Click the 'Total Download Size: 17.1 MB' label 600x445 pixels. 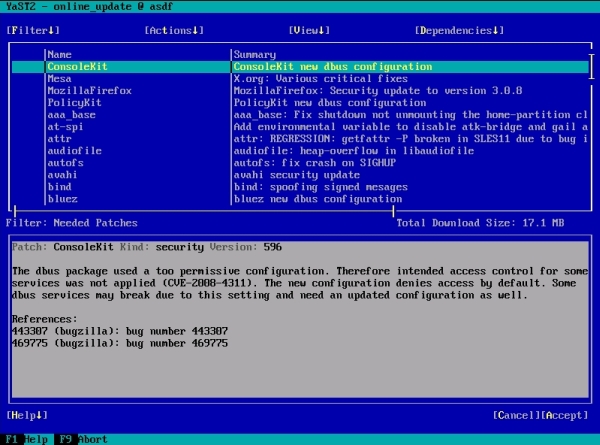point(480,223)
